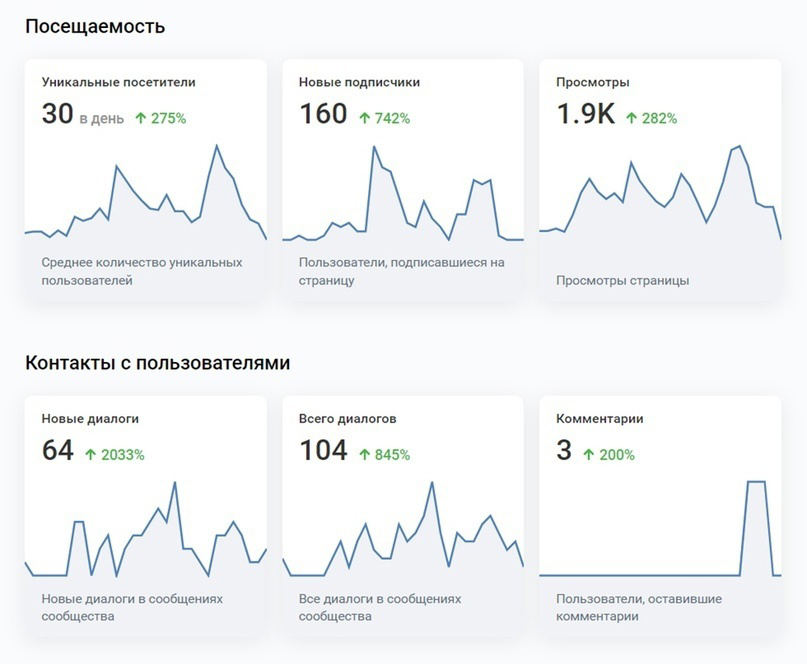807x664 pixels.
Task: Click the 2033% growth arrow icon
Action: 91,455
